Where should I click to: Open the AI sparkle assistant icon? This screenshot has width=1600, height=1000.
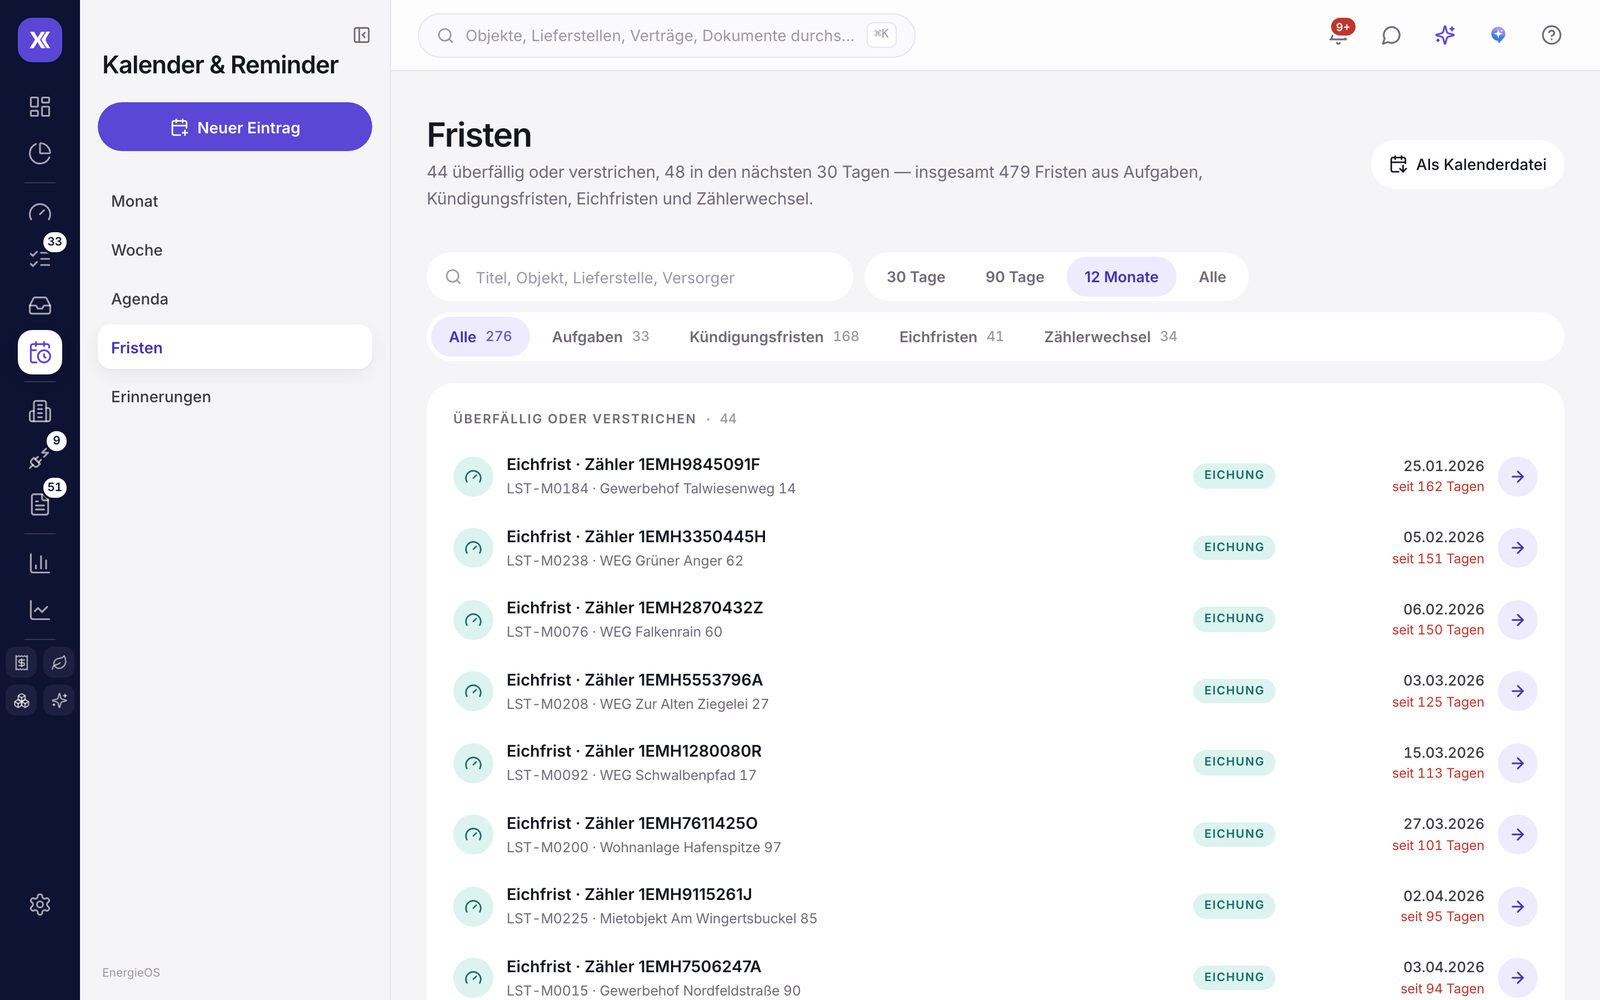coord(1445,35)
